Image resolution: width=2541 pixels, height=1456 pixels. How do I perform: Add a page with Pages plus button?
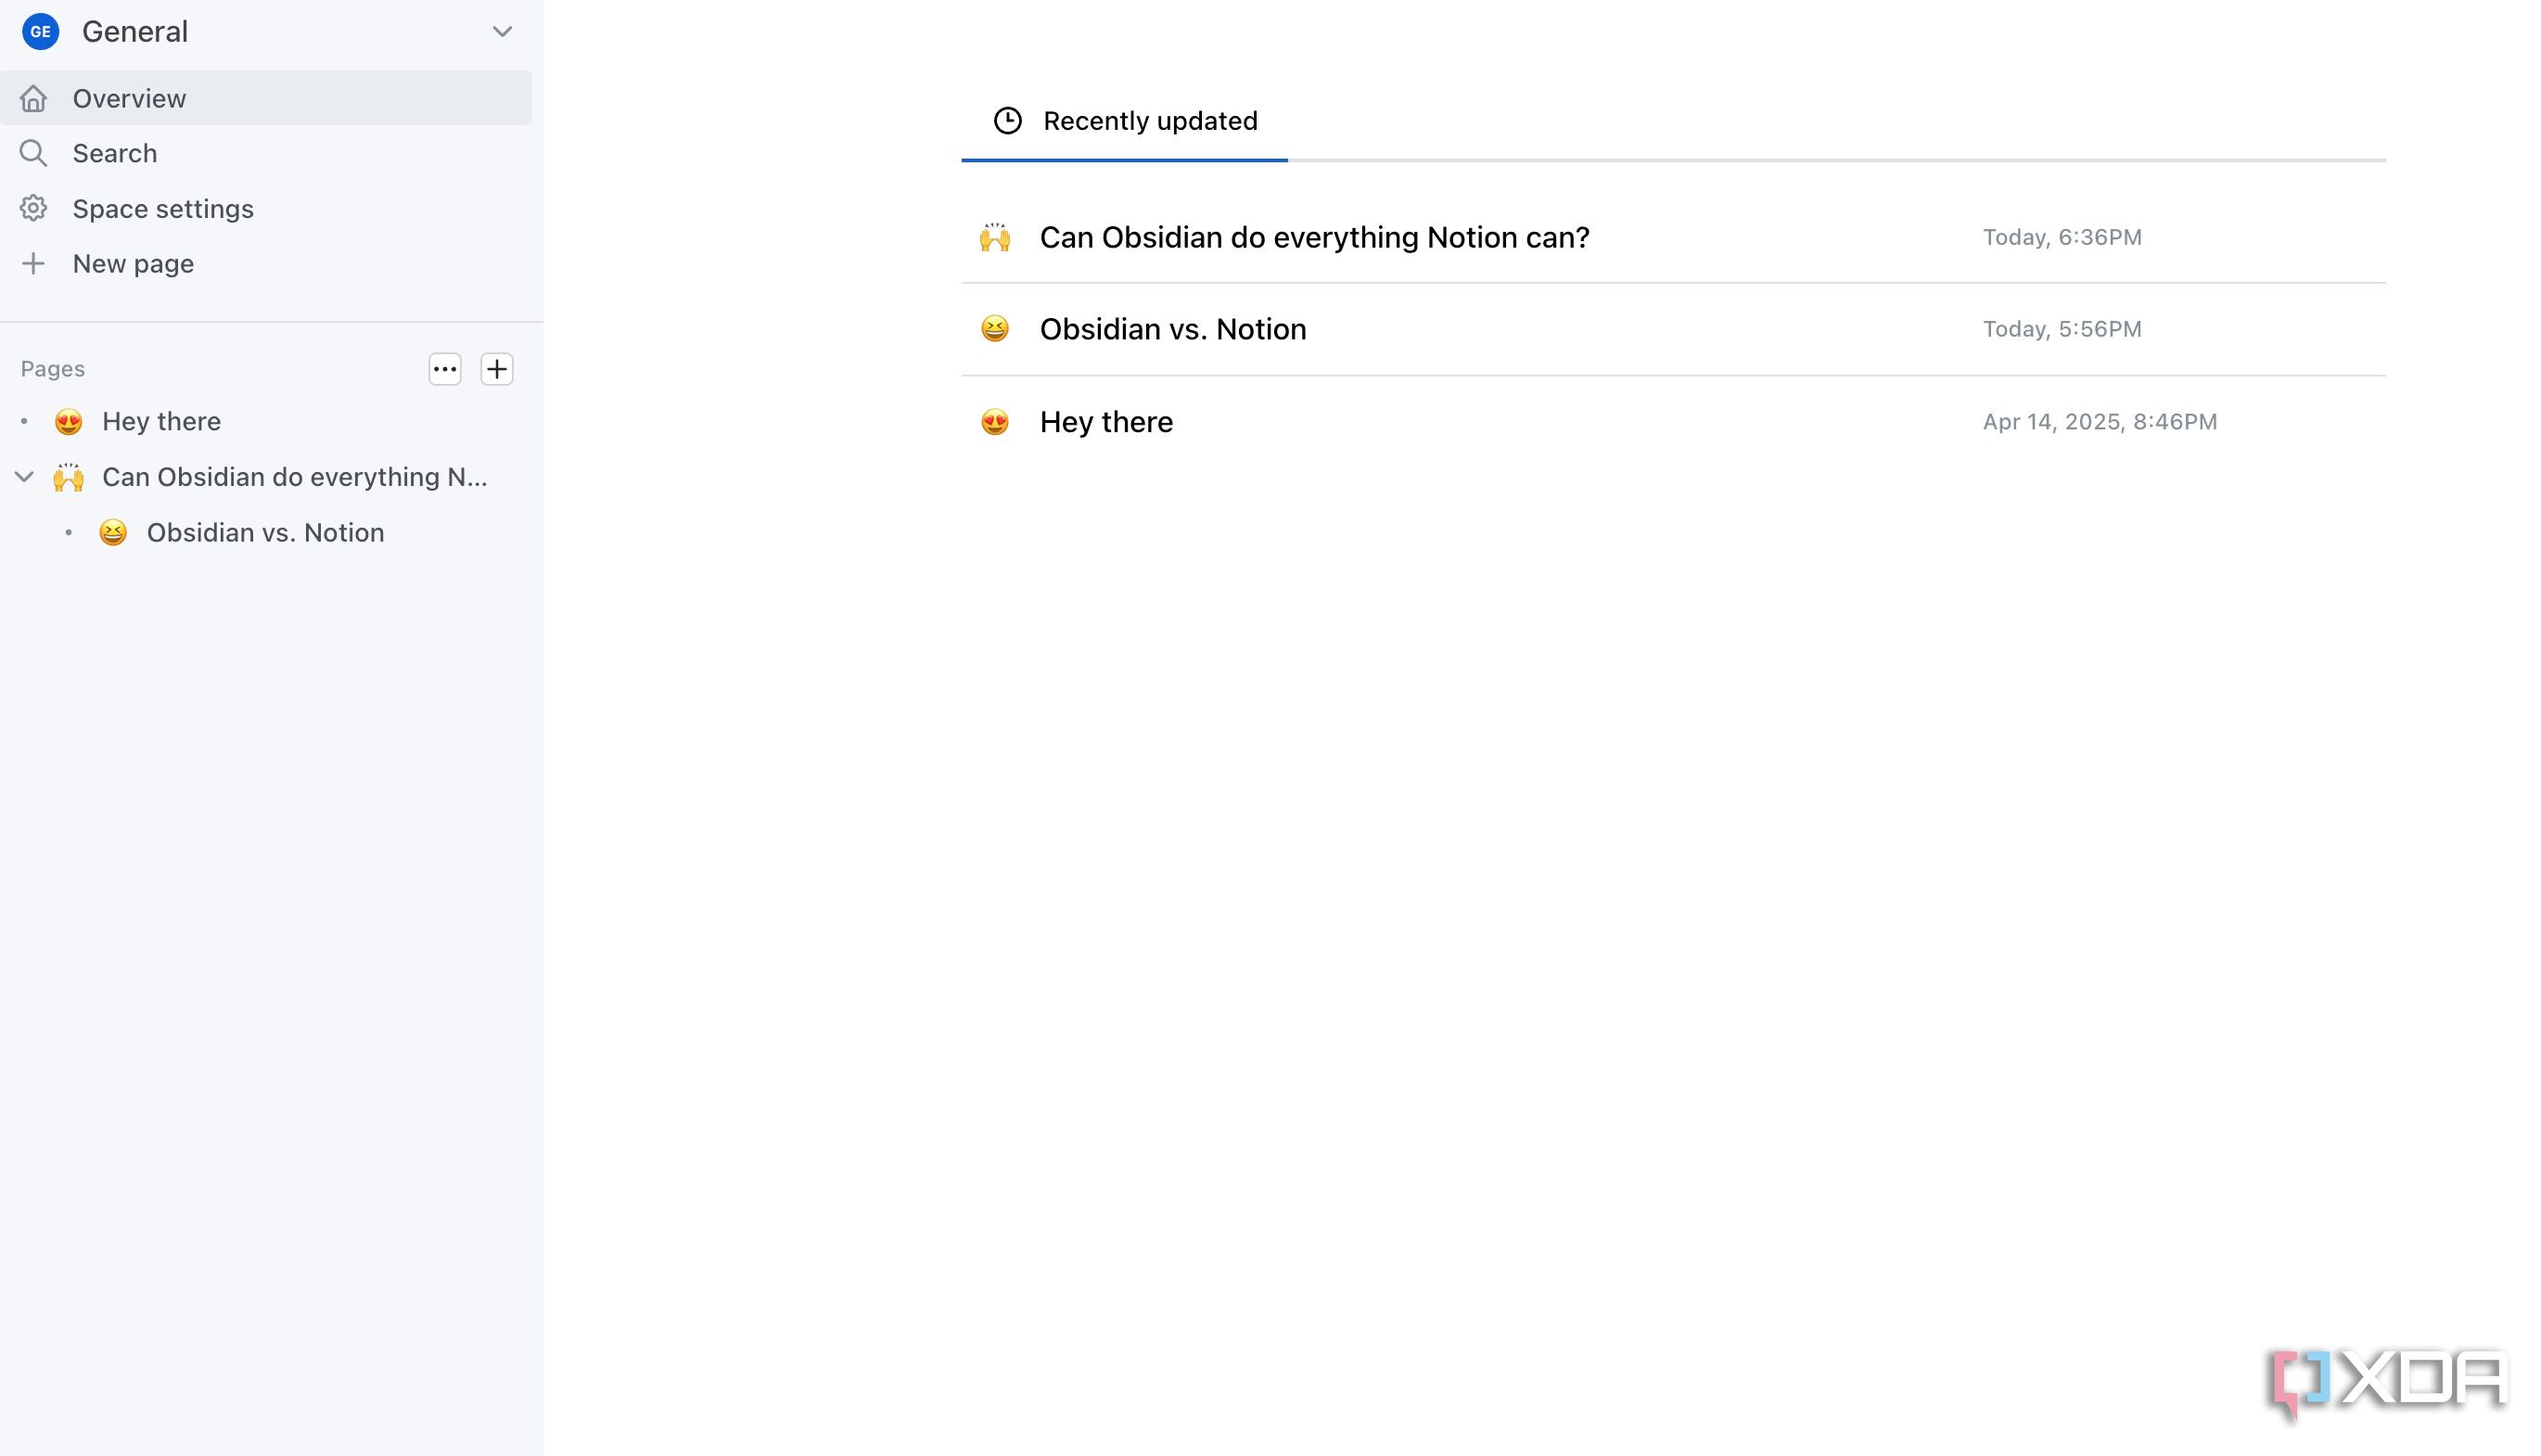coord(497,369)
